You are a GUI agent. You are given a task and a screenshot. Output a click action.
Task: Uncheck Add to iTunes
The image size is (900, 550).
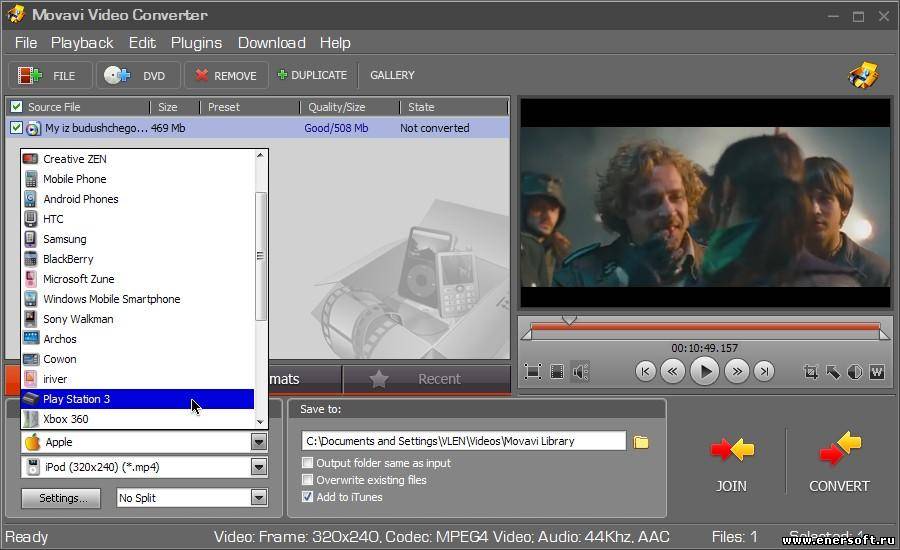click(308, 497)
